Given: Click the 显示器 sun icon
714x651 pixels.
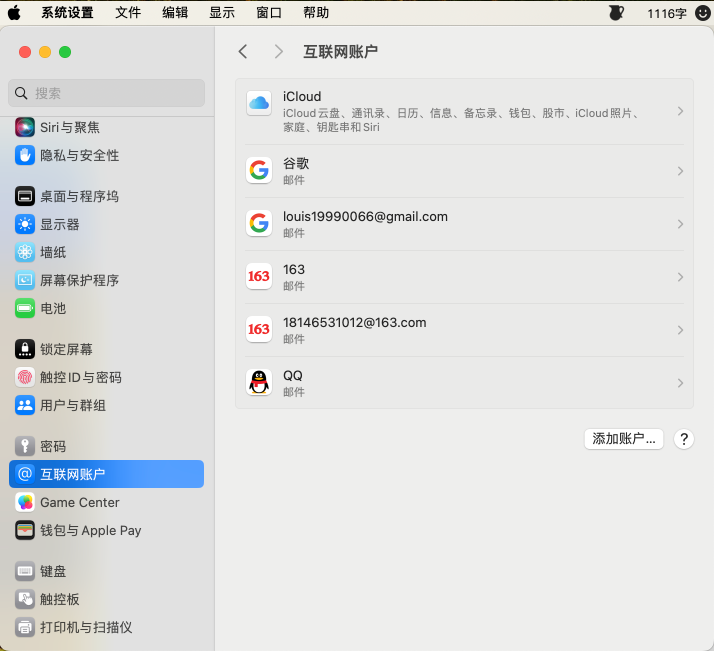Looking at the screenshot, I should coord(25,224).
